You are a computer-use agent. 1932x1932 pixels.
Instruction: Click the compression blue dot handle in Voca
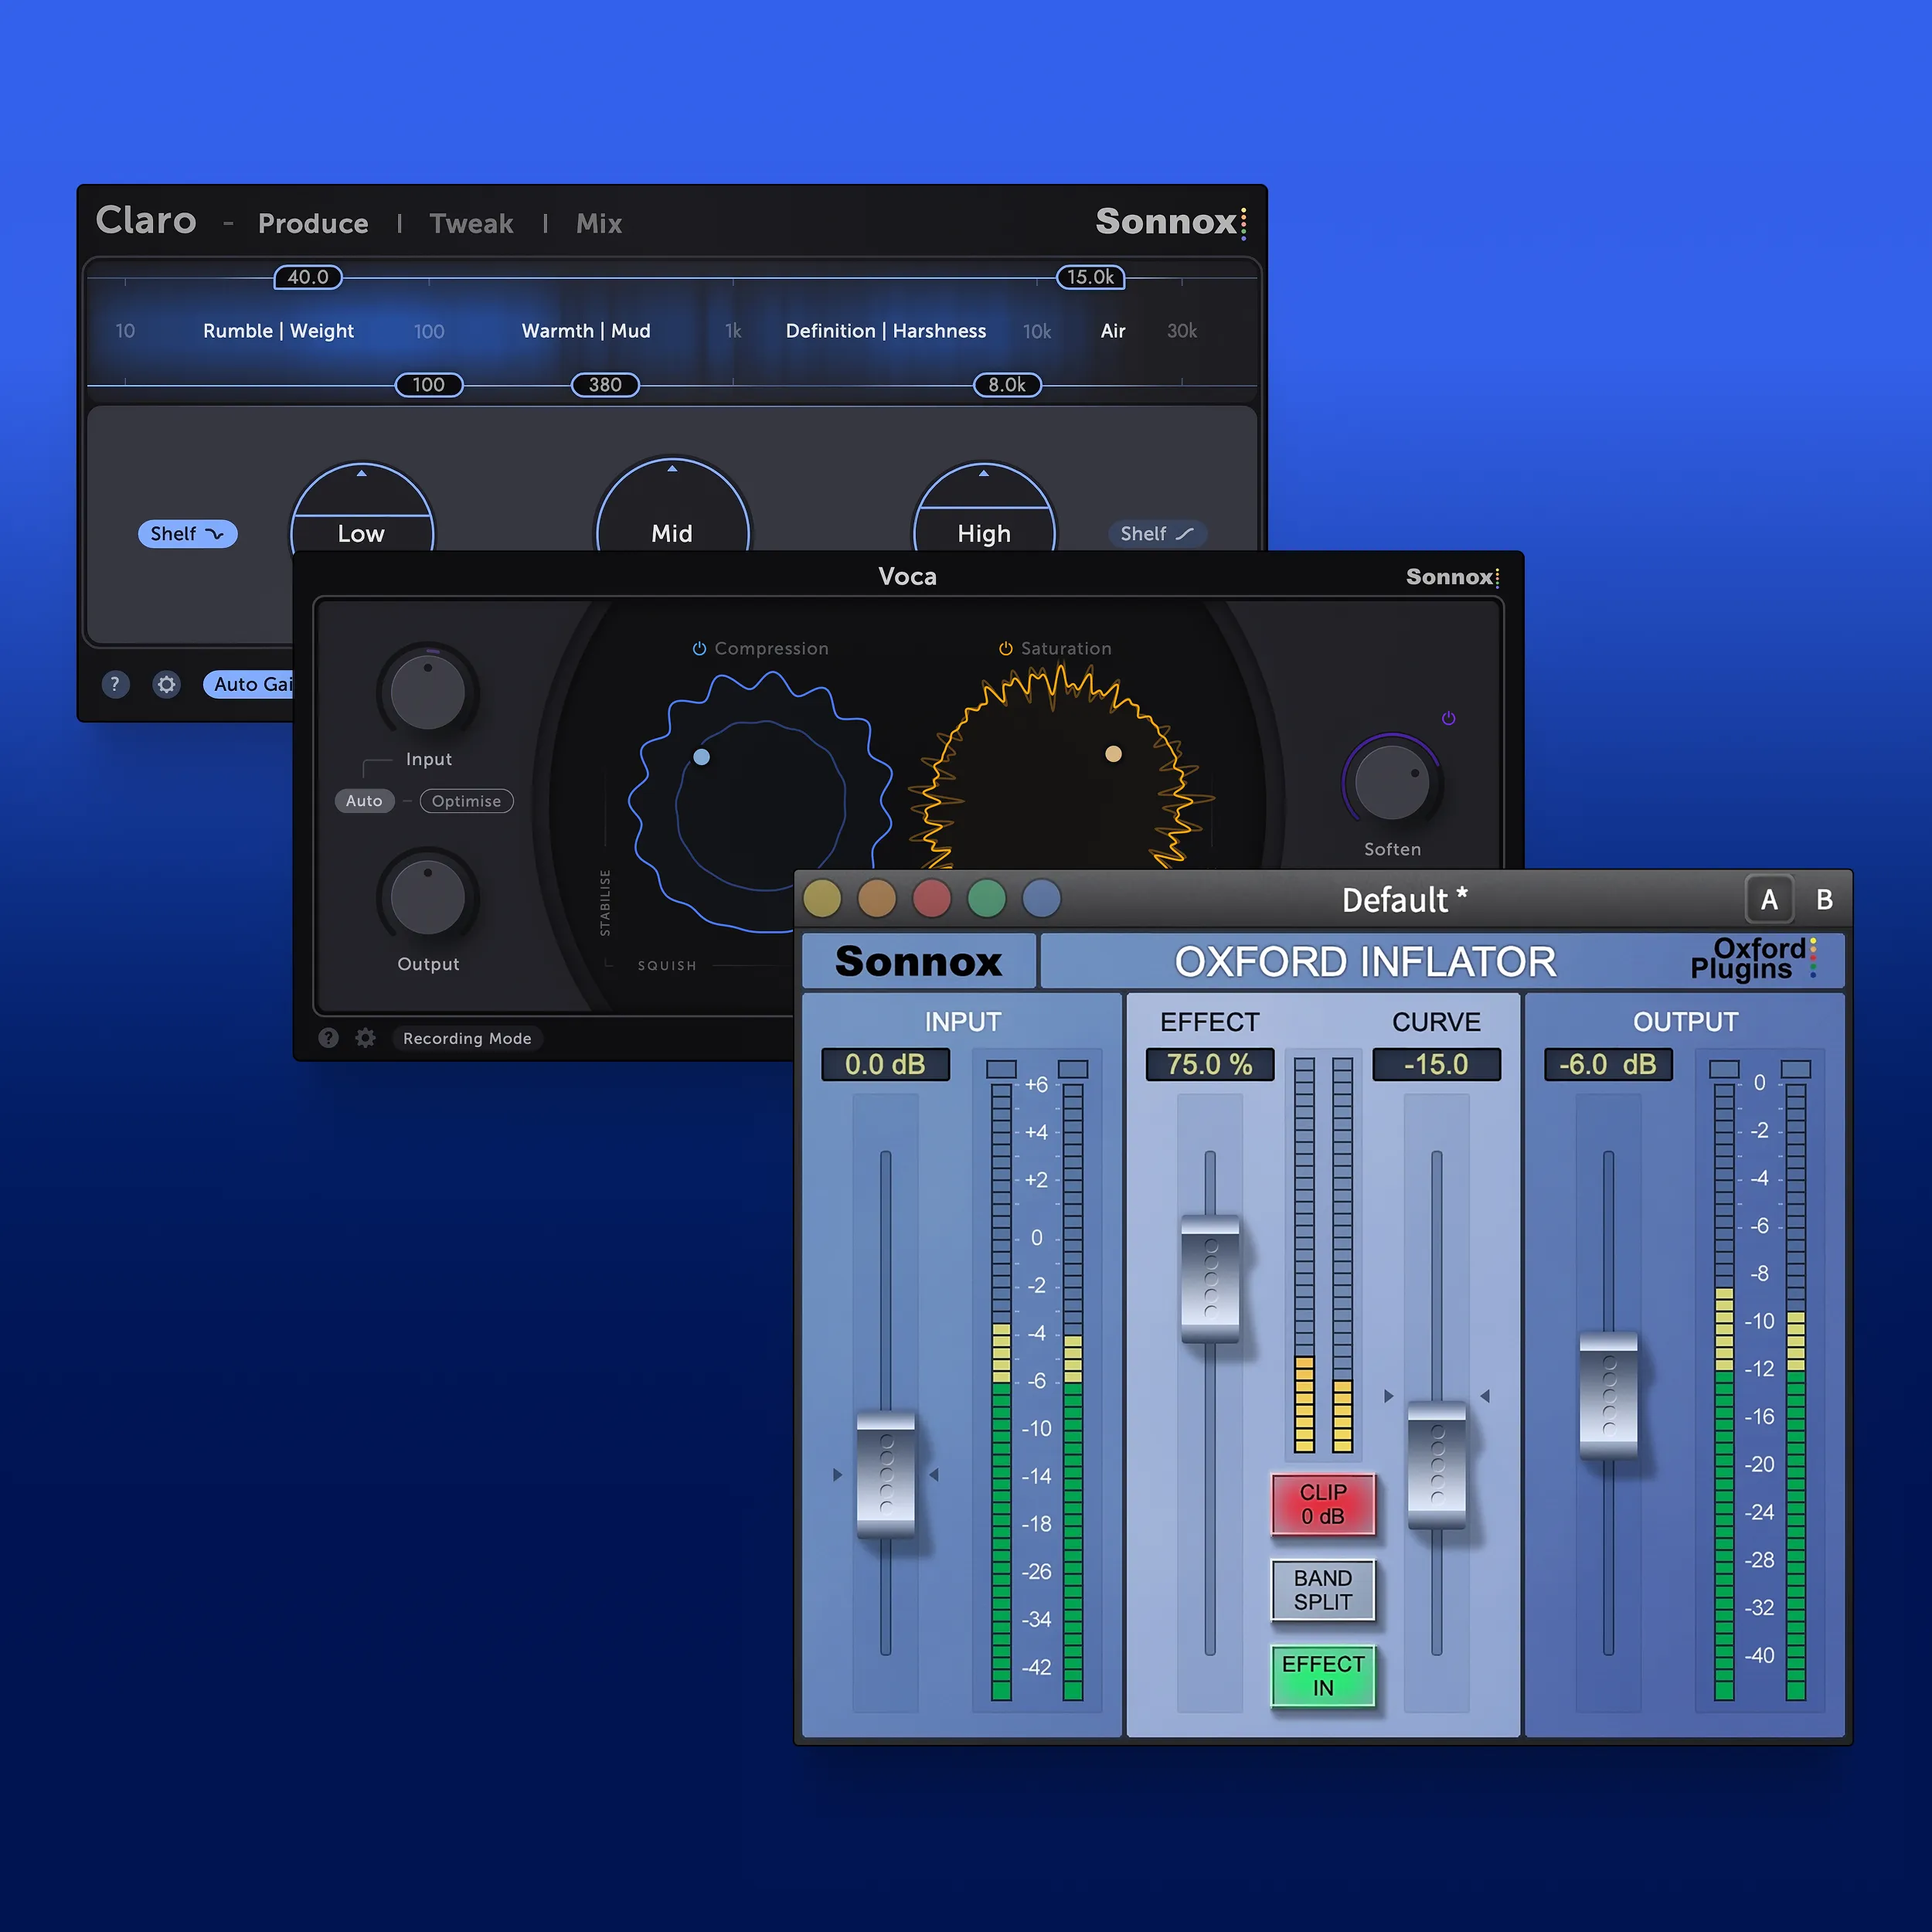(x=702, y=757)
